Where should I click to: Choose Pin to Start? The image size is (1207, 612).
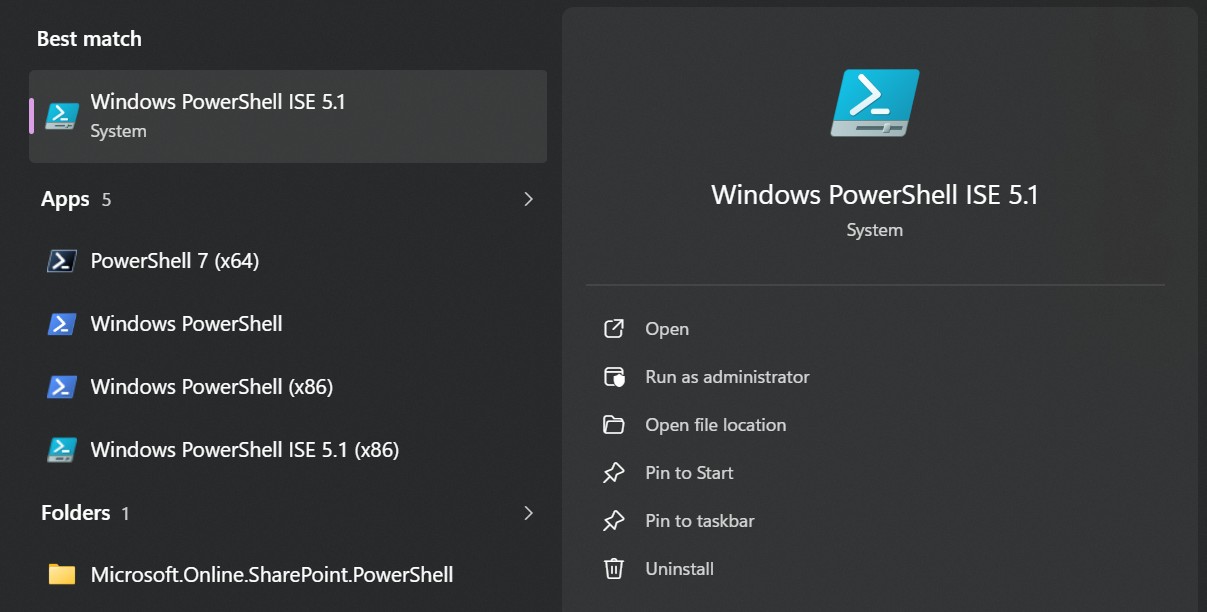click(689, 473)
